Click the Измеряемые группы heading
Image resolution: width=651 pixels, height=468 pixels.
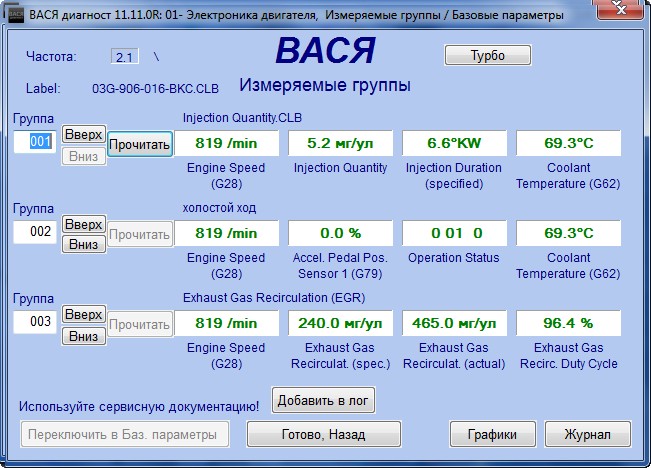325,86
